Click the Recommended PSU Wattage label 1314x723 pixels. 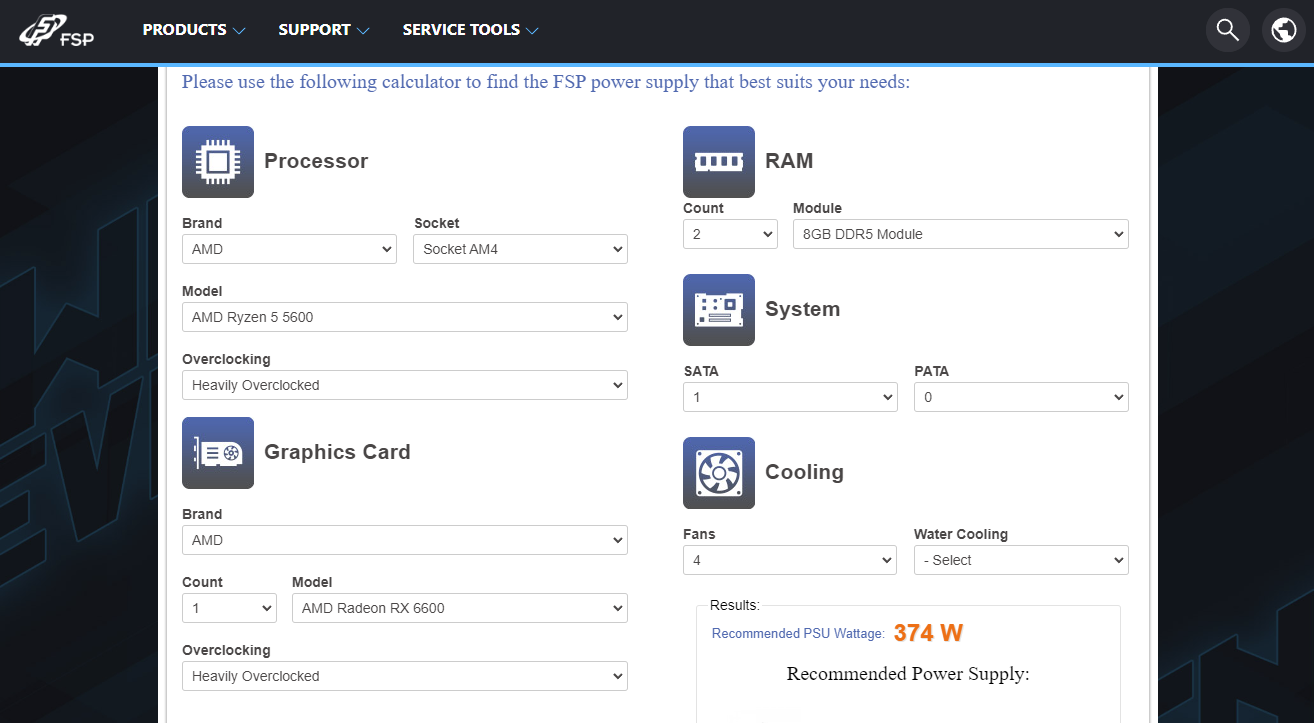(x=798, y=633)
